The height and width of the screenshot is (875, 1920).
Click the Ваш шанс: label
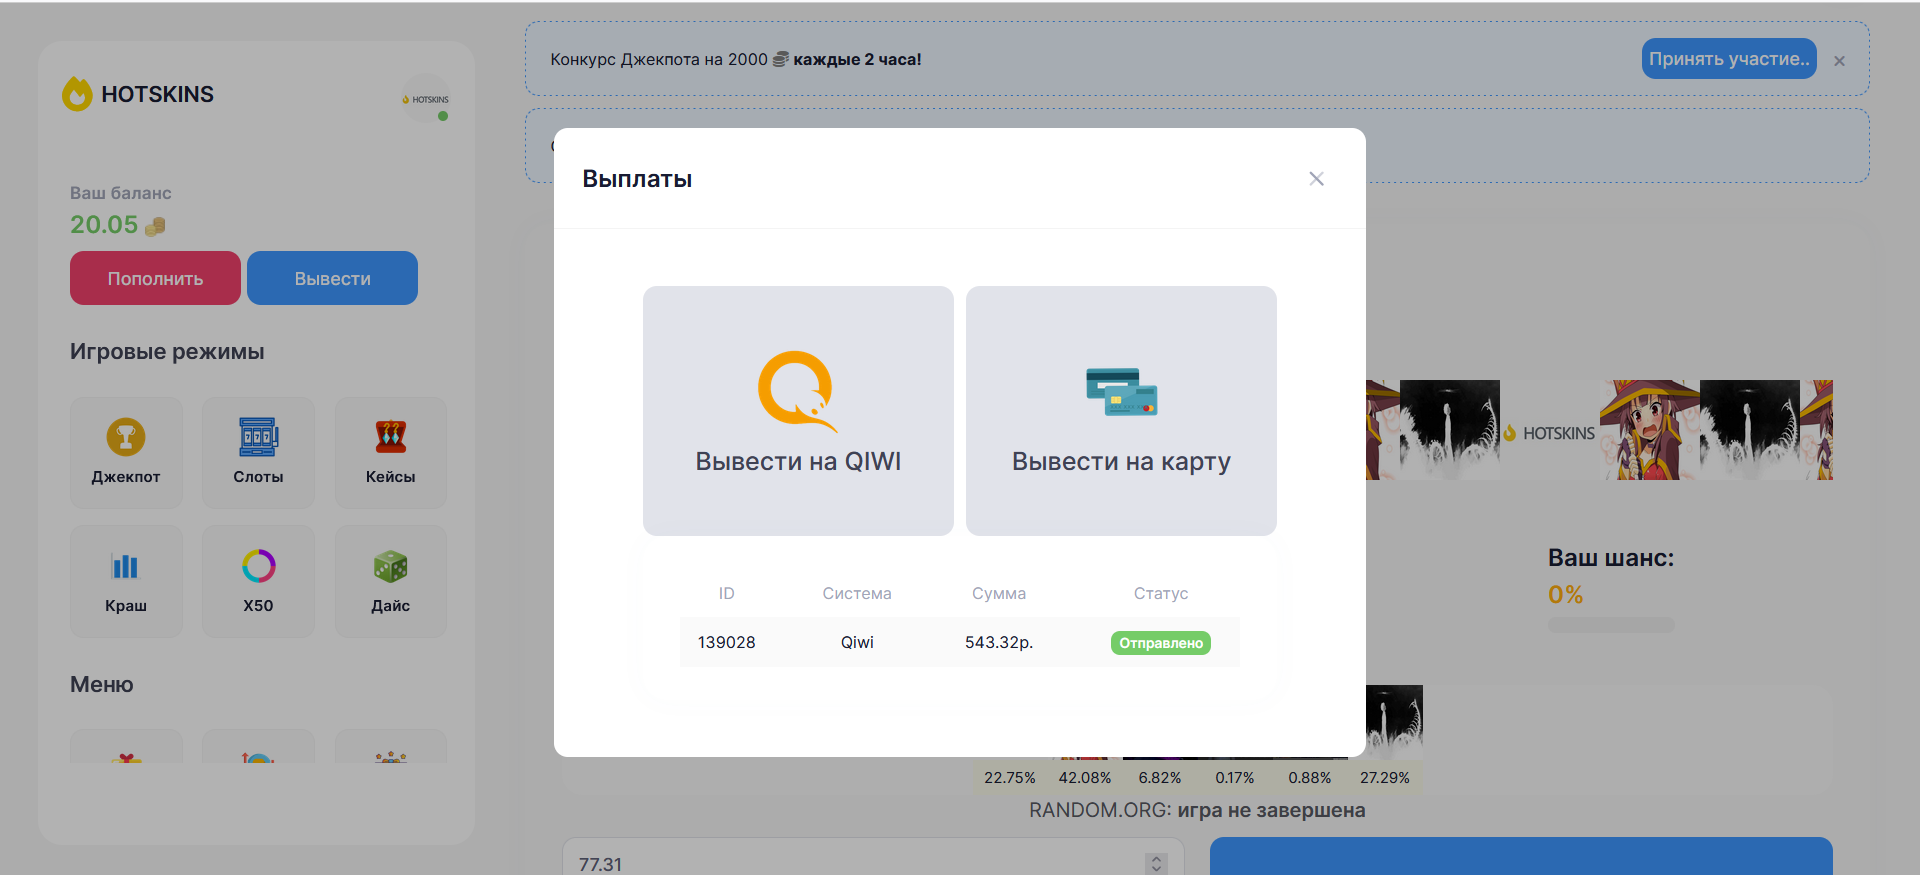click(x=1611, y=557)
